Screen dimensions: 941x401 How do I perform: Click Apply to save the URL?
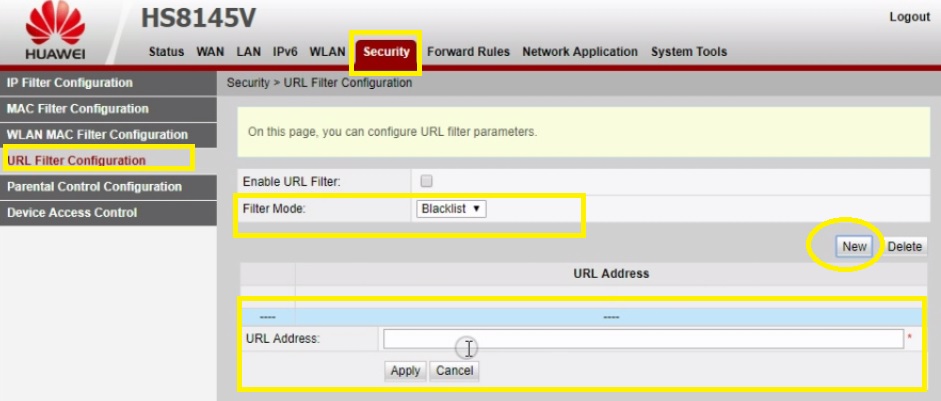point(405,370)
